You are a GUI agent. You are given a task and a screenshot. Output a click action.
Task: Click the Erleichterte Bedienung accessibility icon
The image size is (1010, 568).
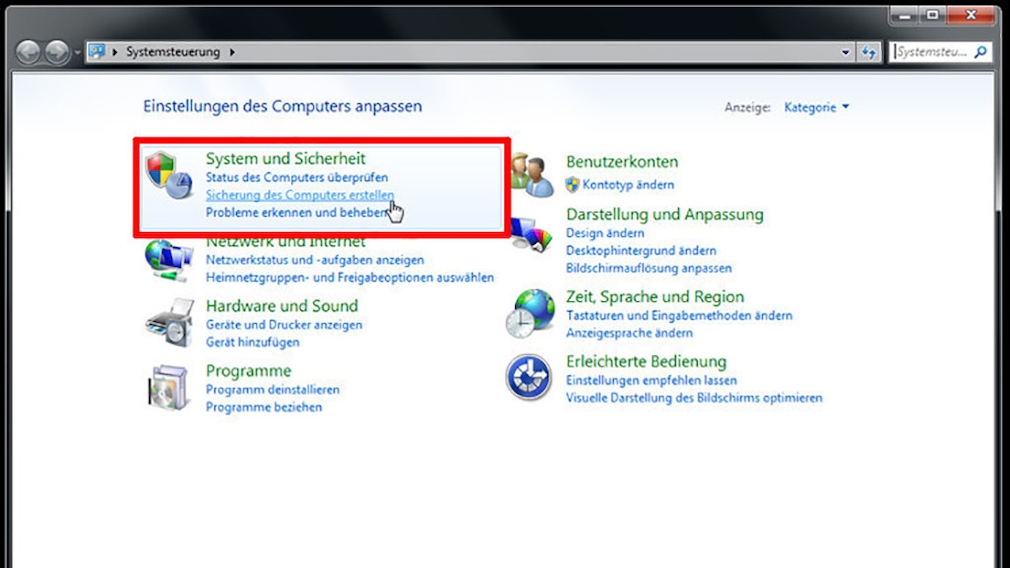point(529,377)
